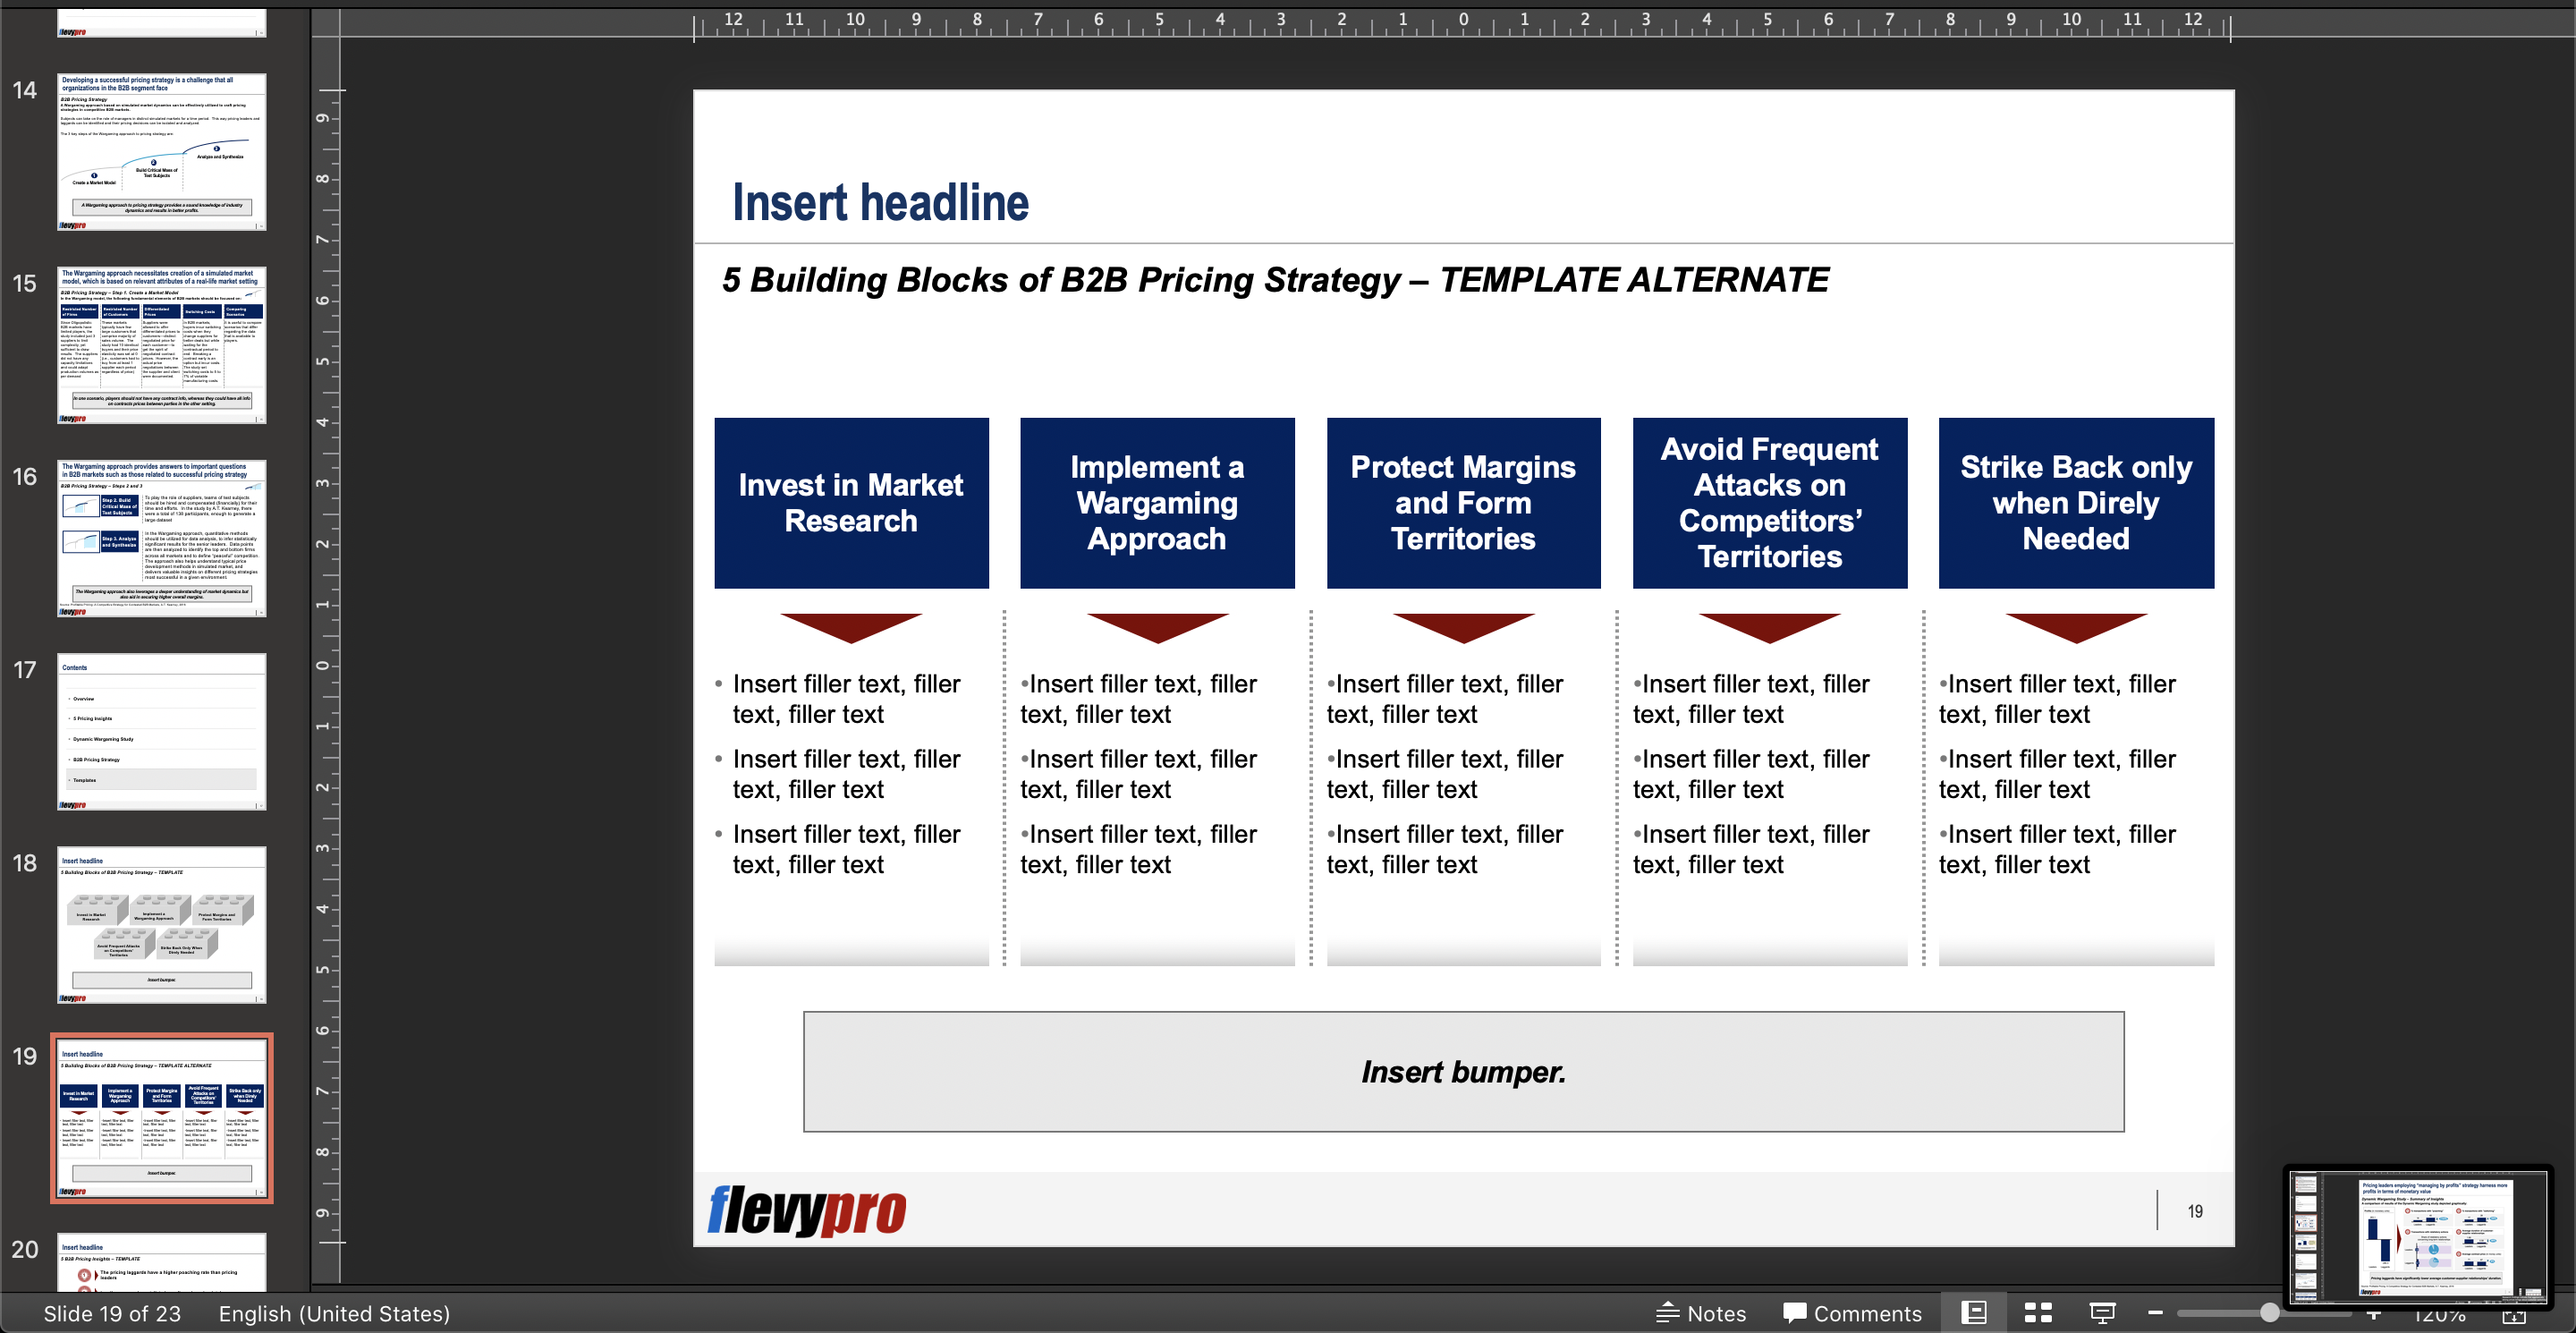Select 'Strike Back only when Direly Needed' box
2576x1333 pixels.
click(x=2076, y=503)
